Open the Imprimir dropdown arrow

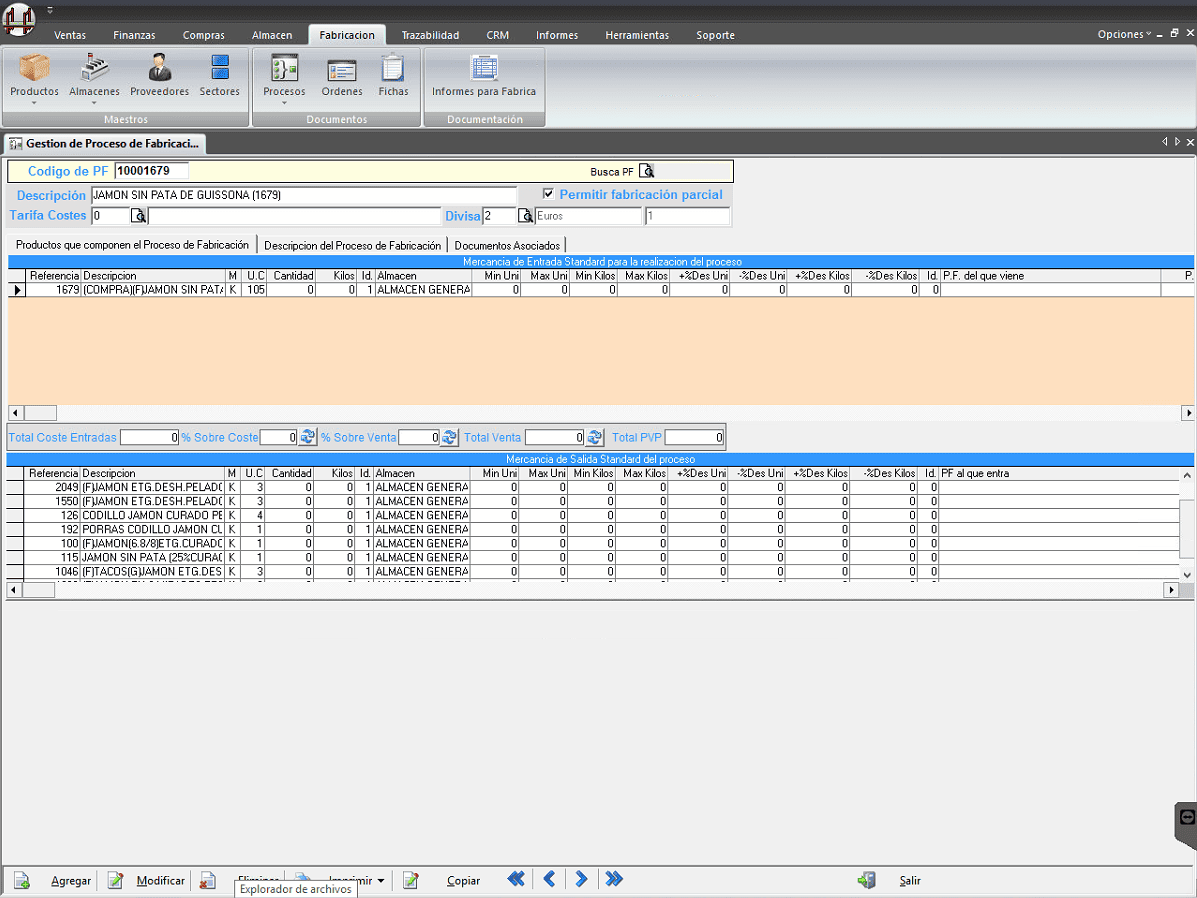pyautogui.click(x=381, y=881)
